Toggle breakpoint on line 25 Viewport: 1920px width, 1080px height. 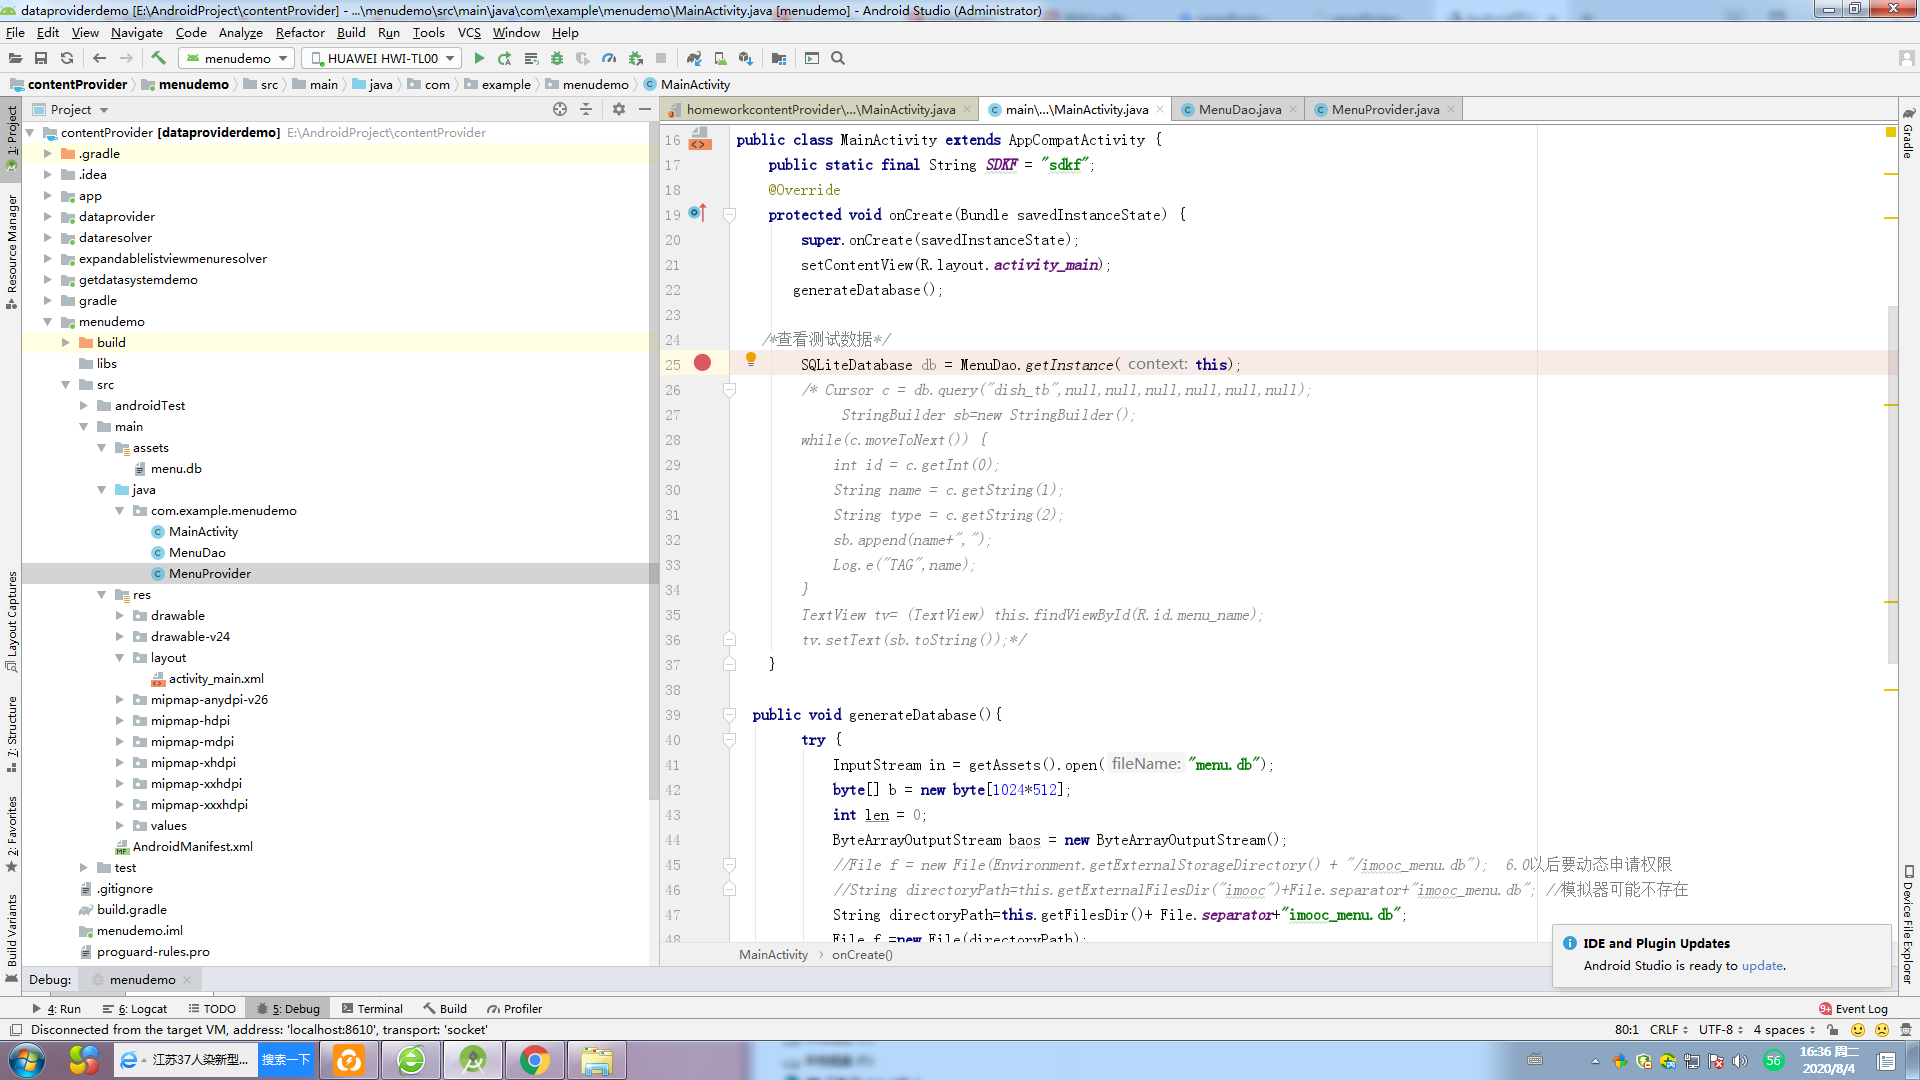(702, 363)
